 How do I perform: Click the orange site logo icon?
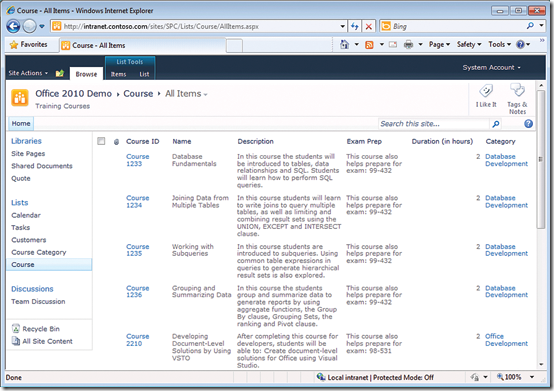click(20, 98)
